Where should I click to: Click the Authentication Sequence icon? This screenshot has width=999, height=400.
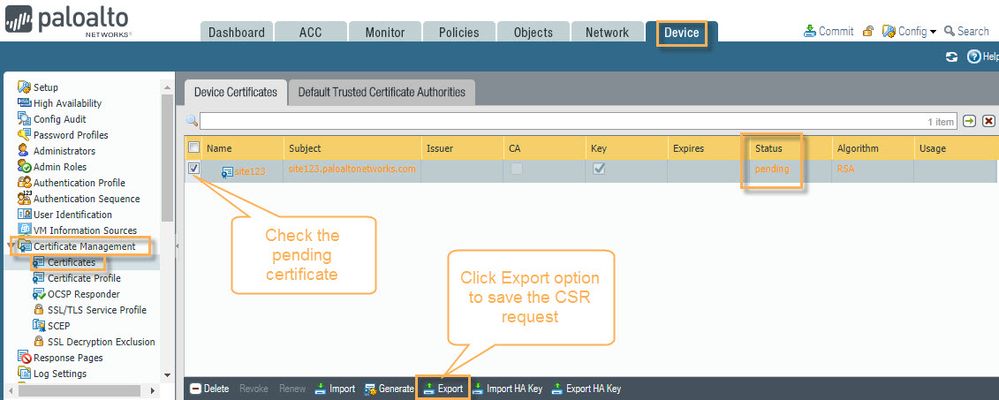point(24,199)
